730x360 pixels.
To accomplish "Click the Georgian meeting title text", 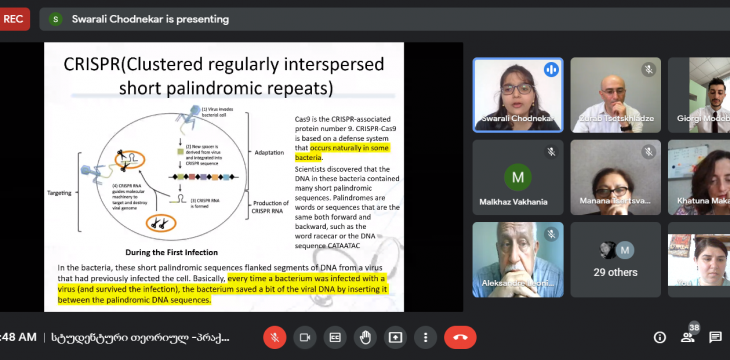I will click(140, 338).
